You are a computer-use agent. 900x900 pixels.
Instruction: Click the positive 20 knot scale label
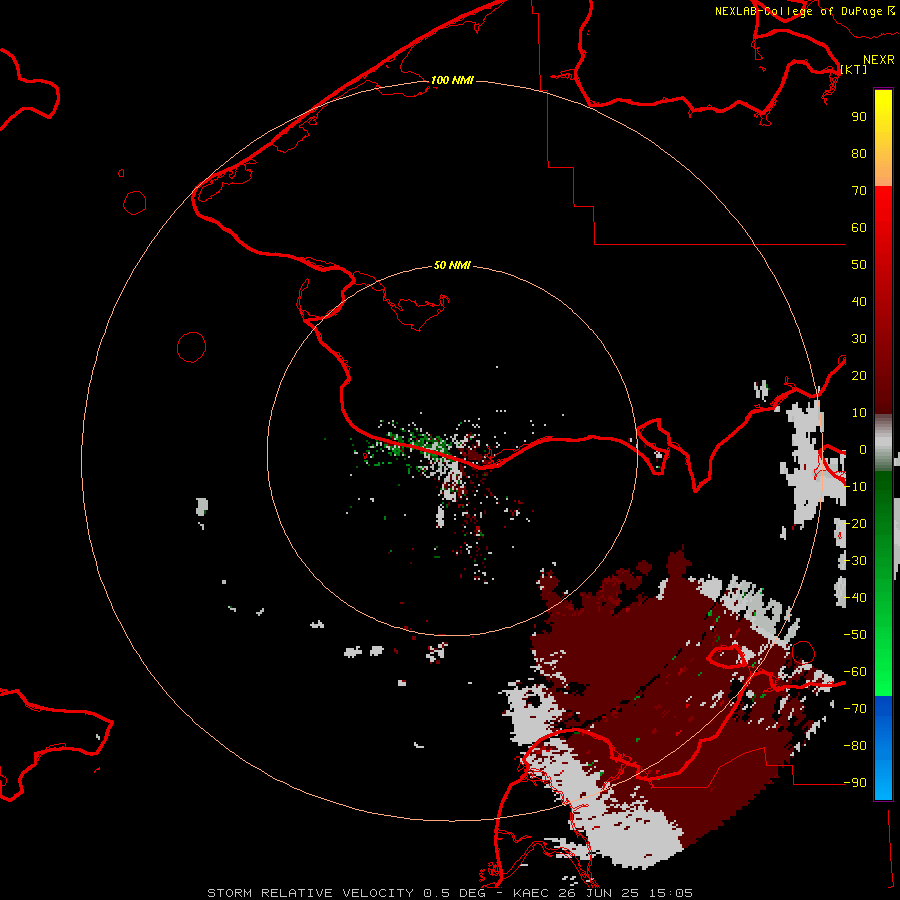point(859,375)
